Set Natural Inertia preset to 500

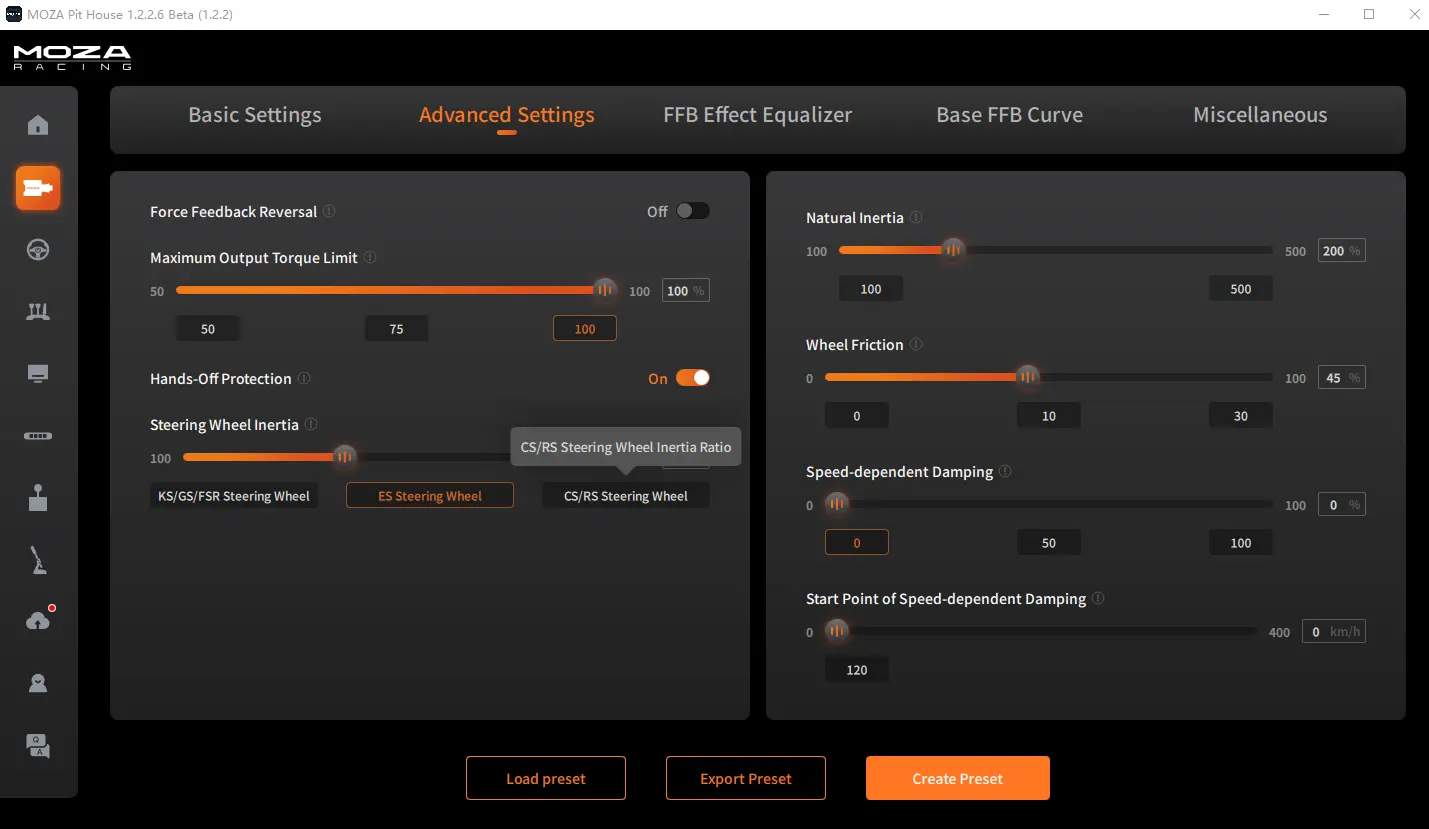[x=1241, y=289]
